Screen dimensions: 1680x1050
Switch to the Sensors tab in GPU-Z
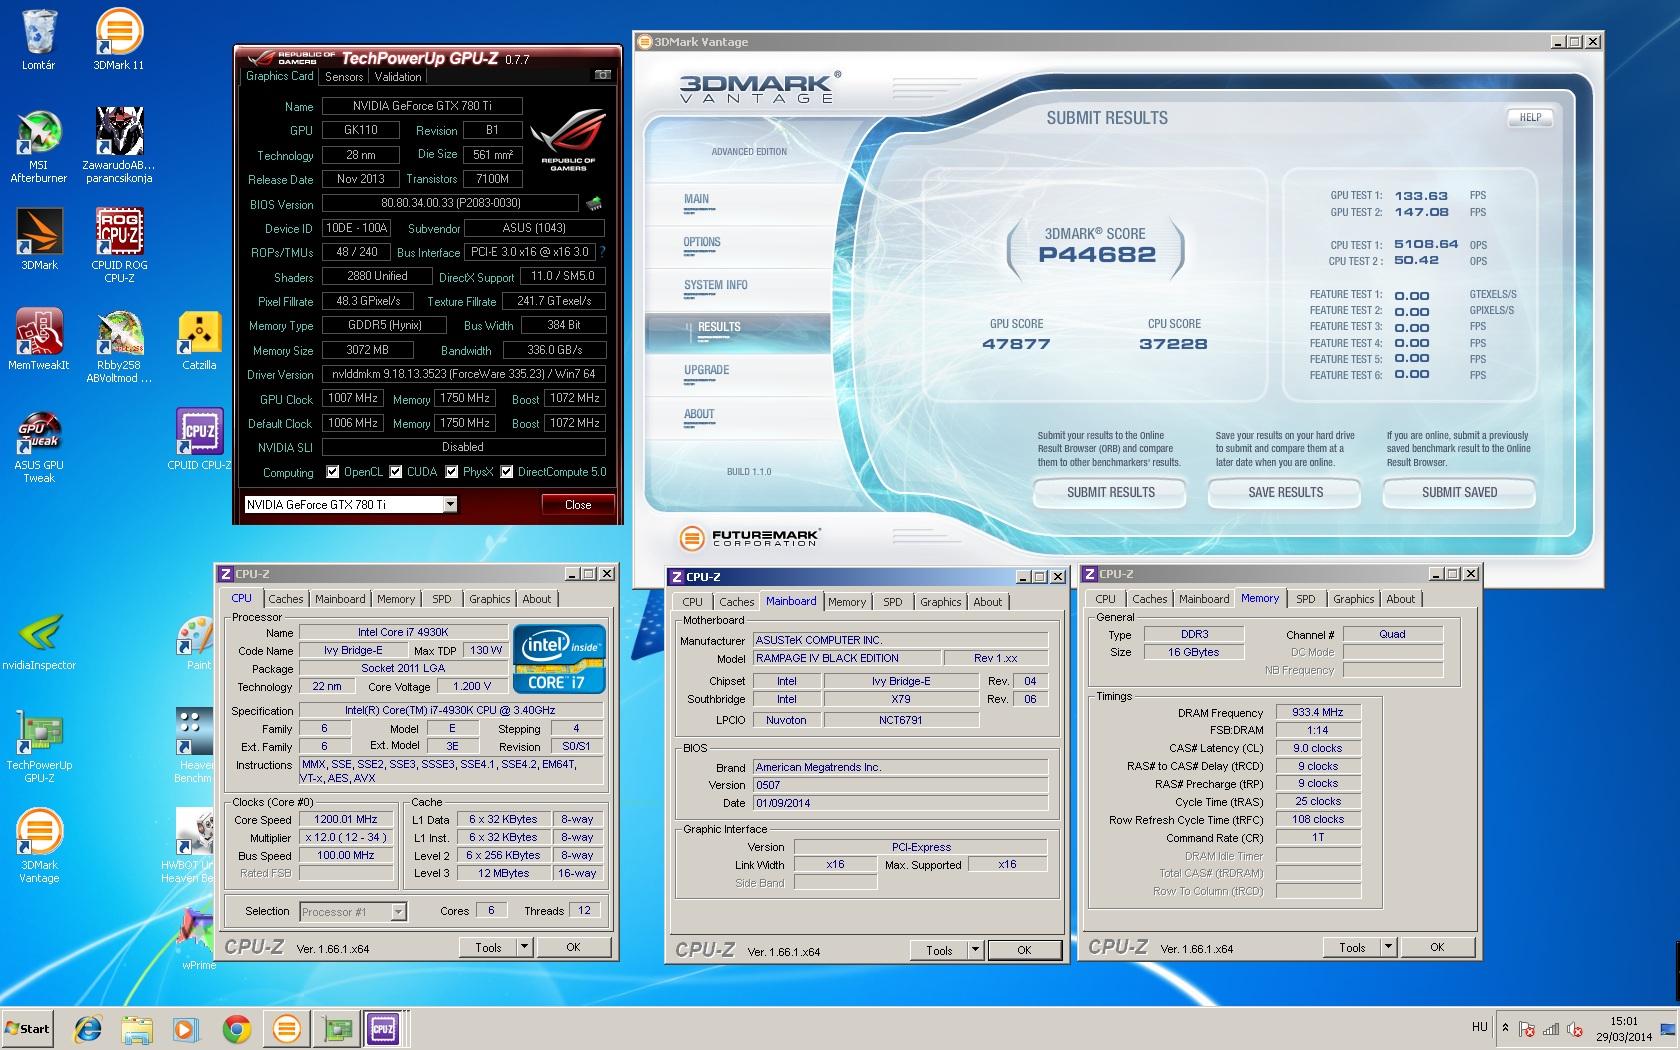pos(344,76)
